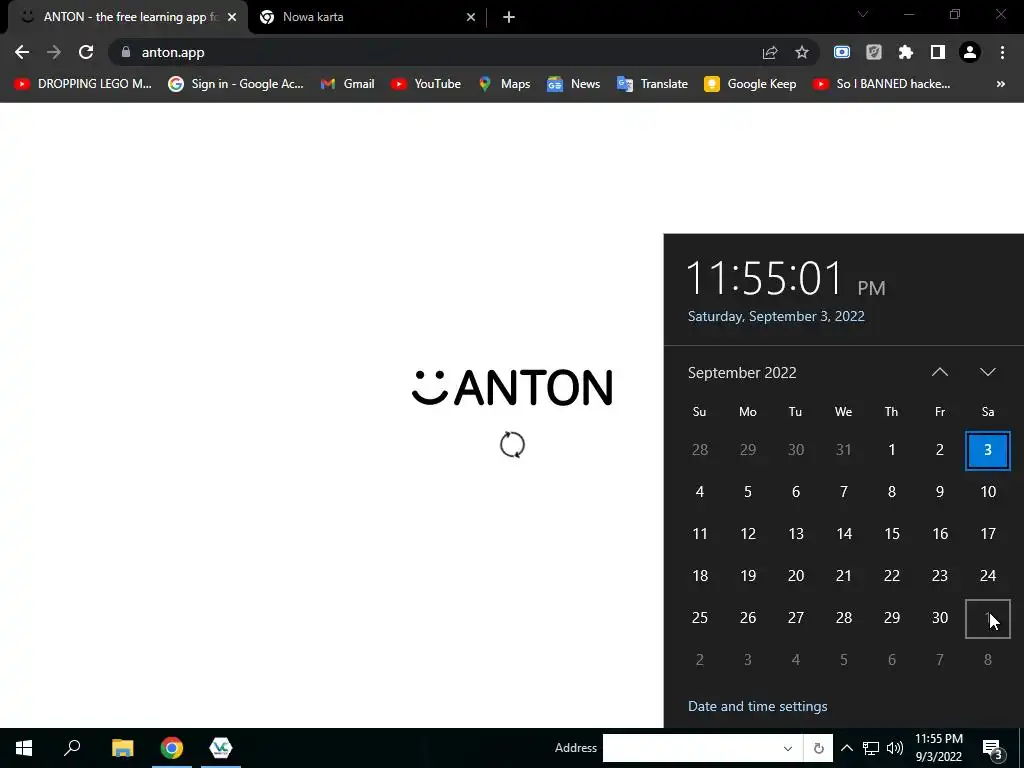
Task: Open tab search chevron in title bar
Action: coord(863,14)
